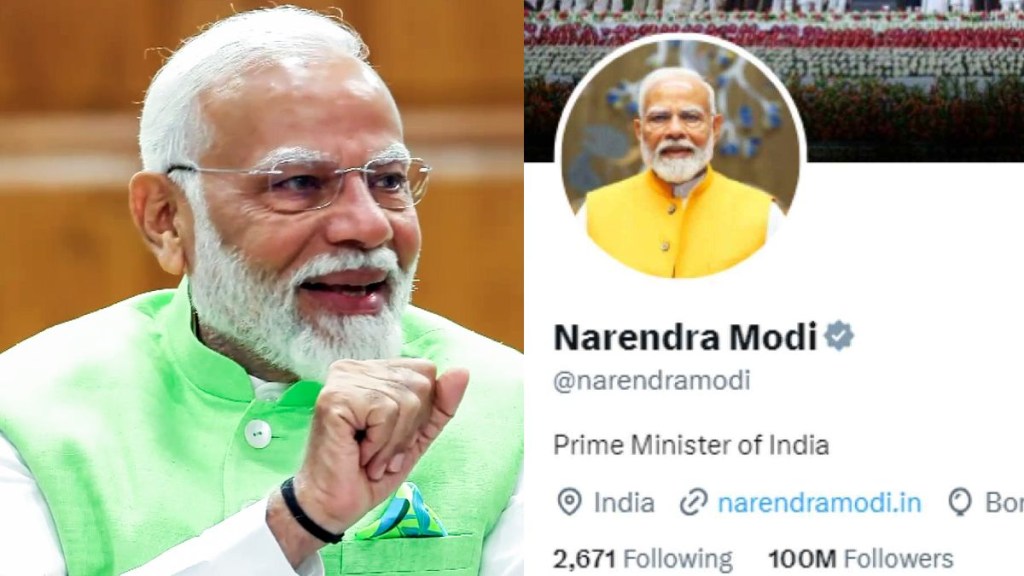The width and height of the screenshot is (1024, 576).
Task: View the 100M Followers list
Action: (861, 559)
